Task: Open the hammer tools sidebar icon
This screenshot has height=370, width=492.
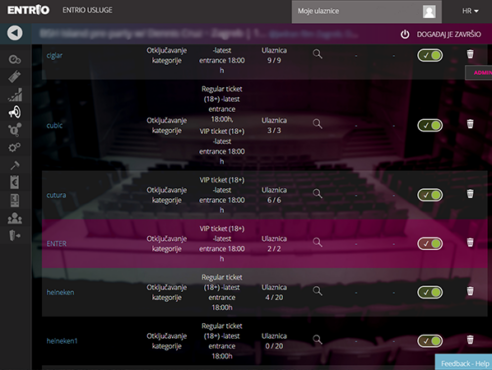Action: pyautogui.click(x=15, y=165)
